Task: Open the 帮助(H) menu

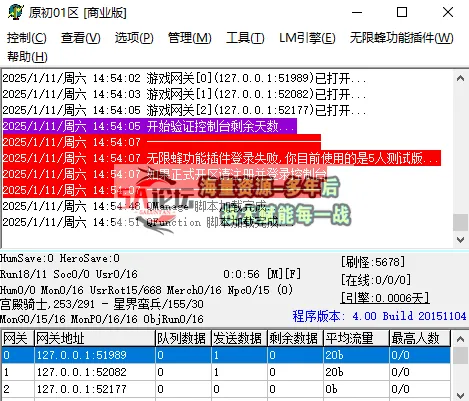Action: coord(27,56)
